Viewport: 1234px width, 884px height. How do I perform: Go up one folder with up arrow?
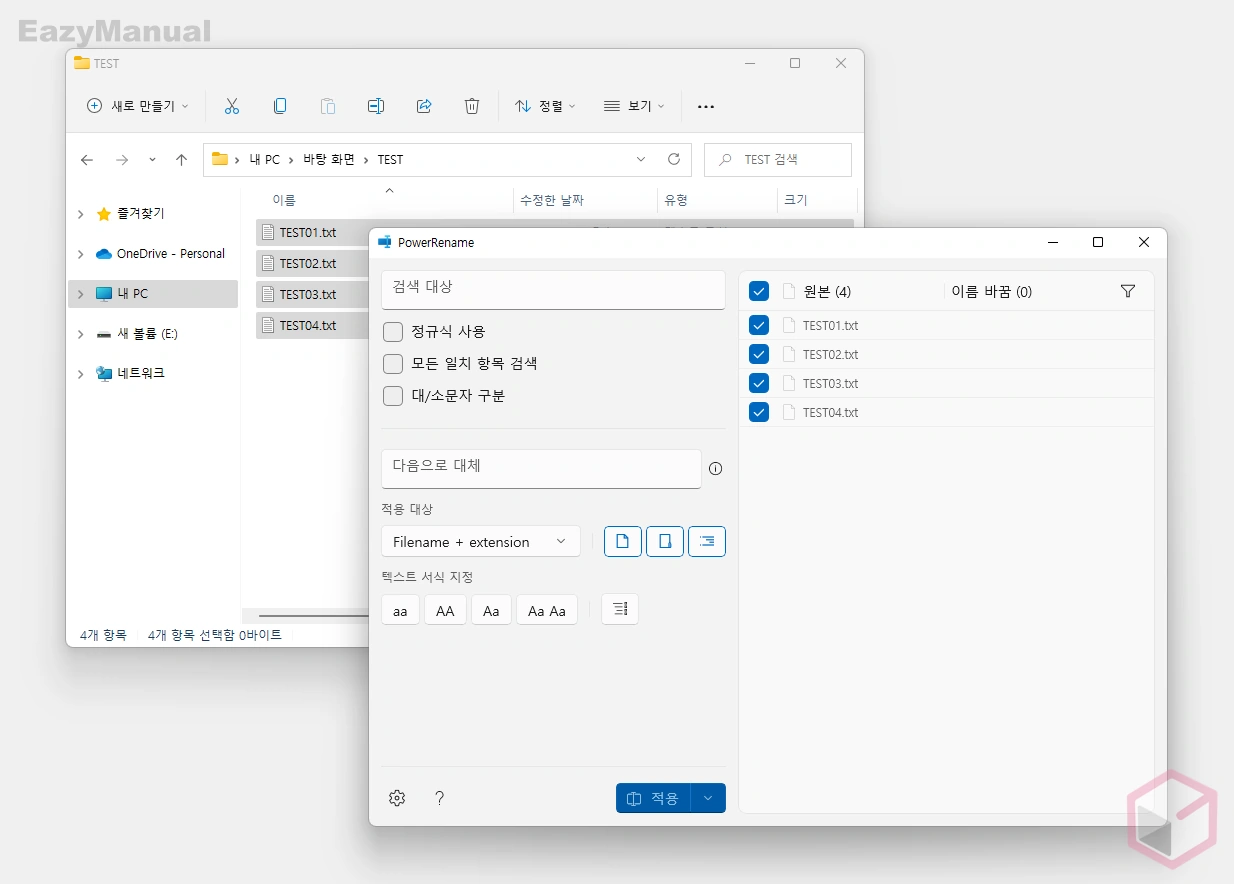181,160
